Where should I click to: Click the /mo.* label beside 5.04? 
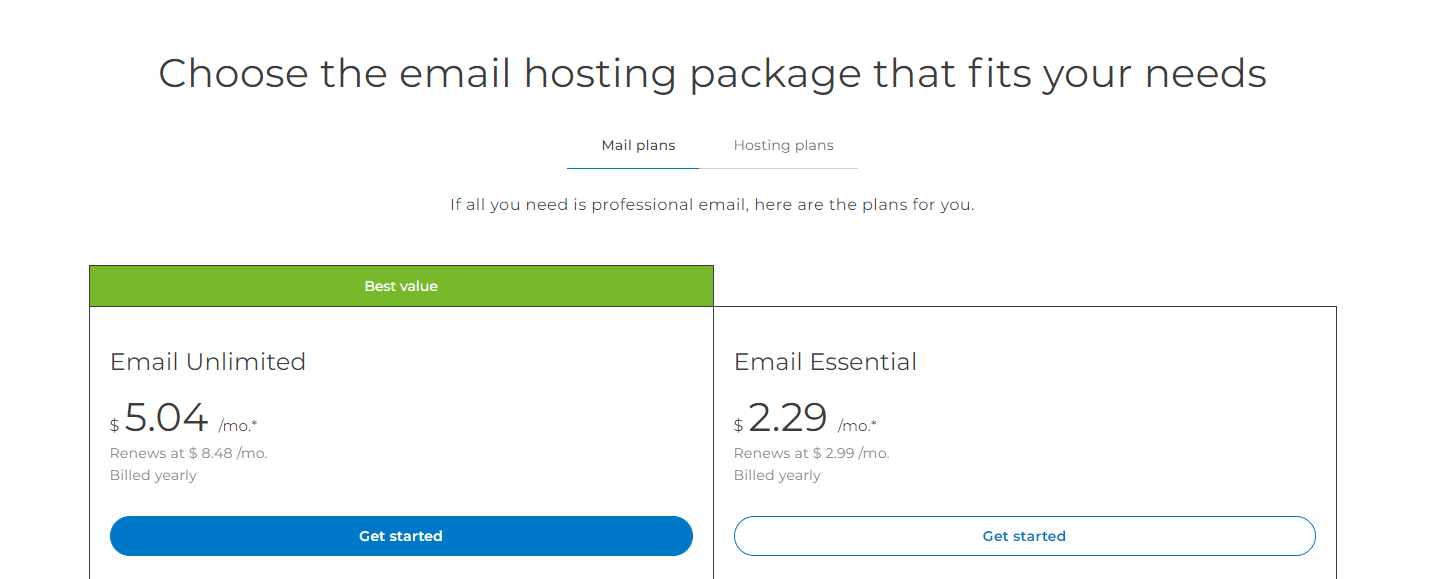click(236, 426)
